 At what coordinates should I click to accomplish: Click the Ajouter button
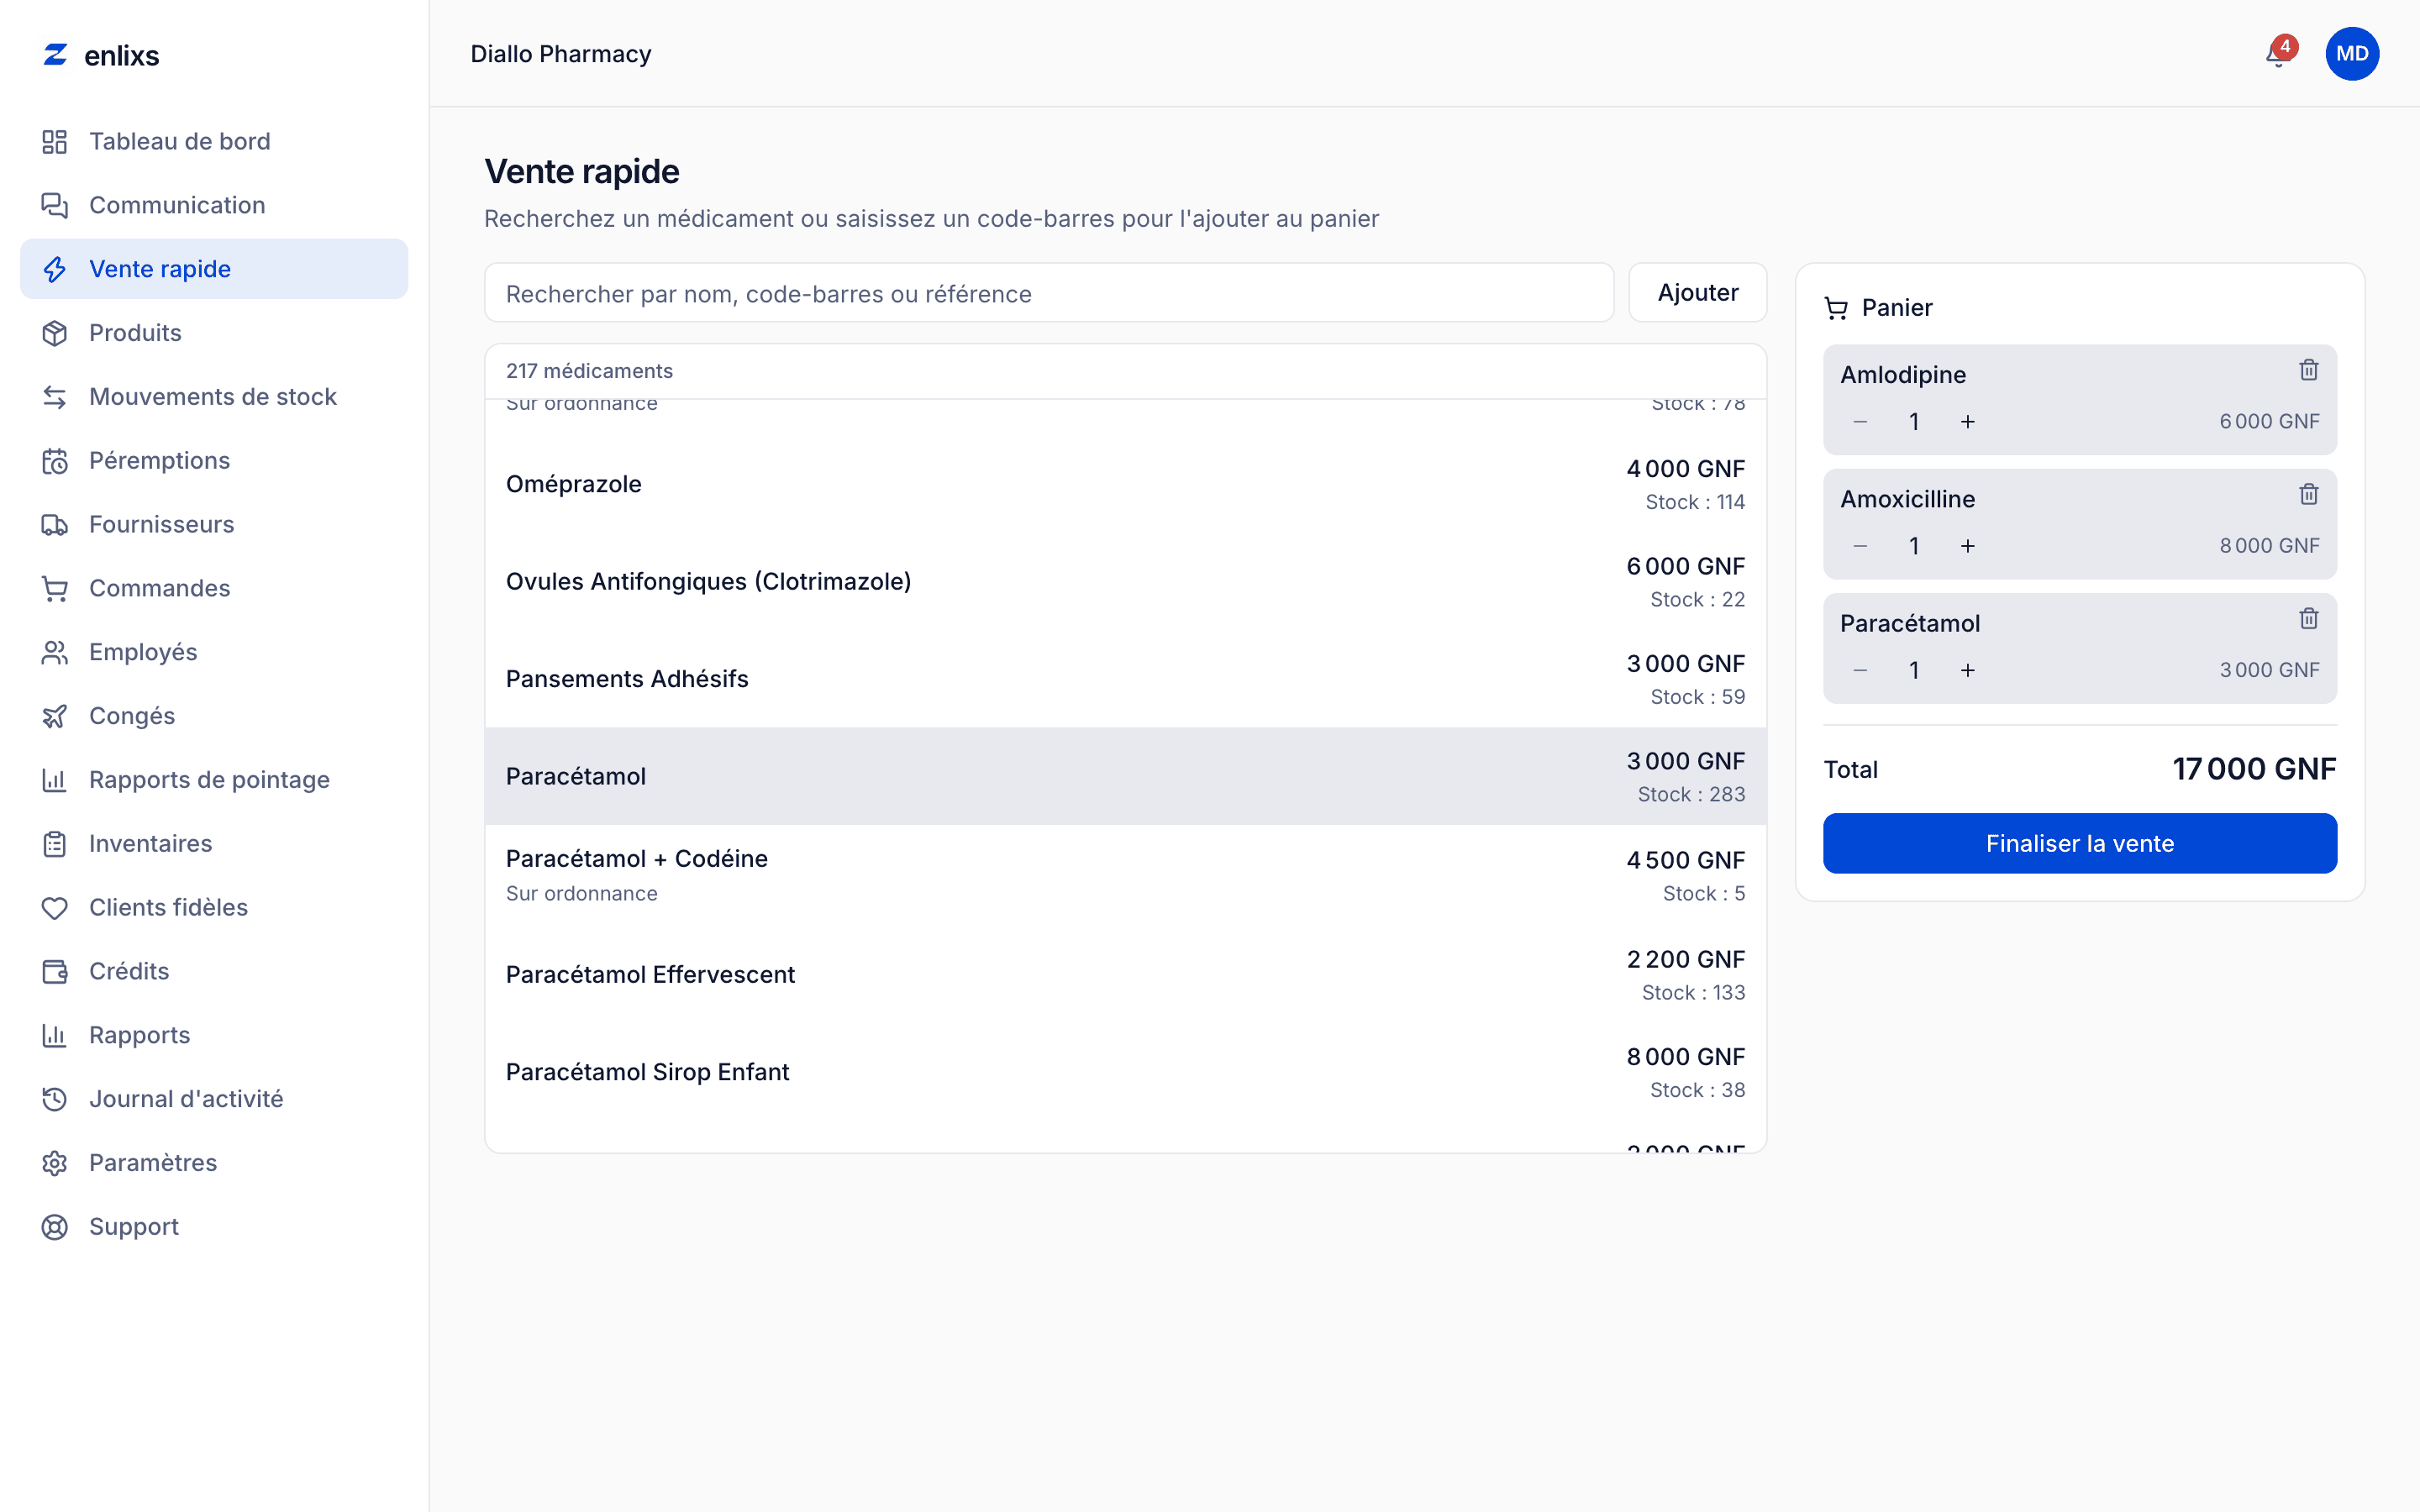[1697, 292]
